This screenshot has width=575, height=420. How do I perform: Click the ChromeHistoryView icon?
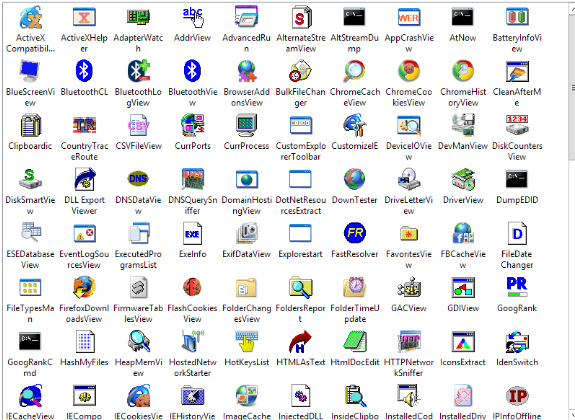[x=463, y=71]
